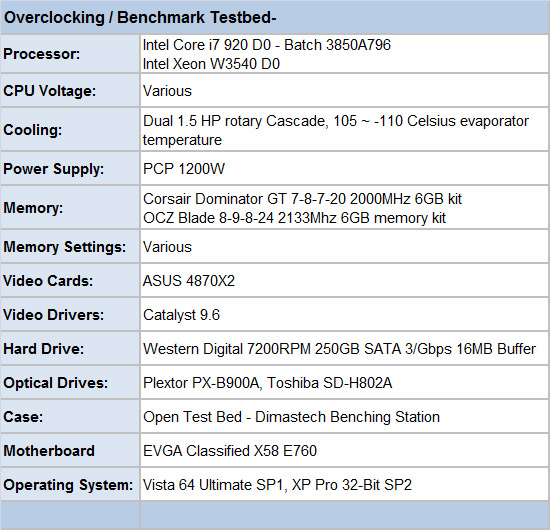Select the Intel Xeon W3540 D0 line
Image resolution: width=550 pixels, height=530 pixels.
point(211,64)
